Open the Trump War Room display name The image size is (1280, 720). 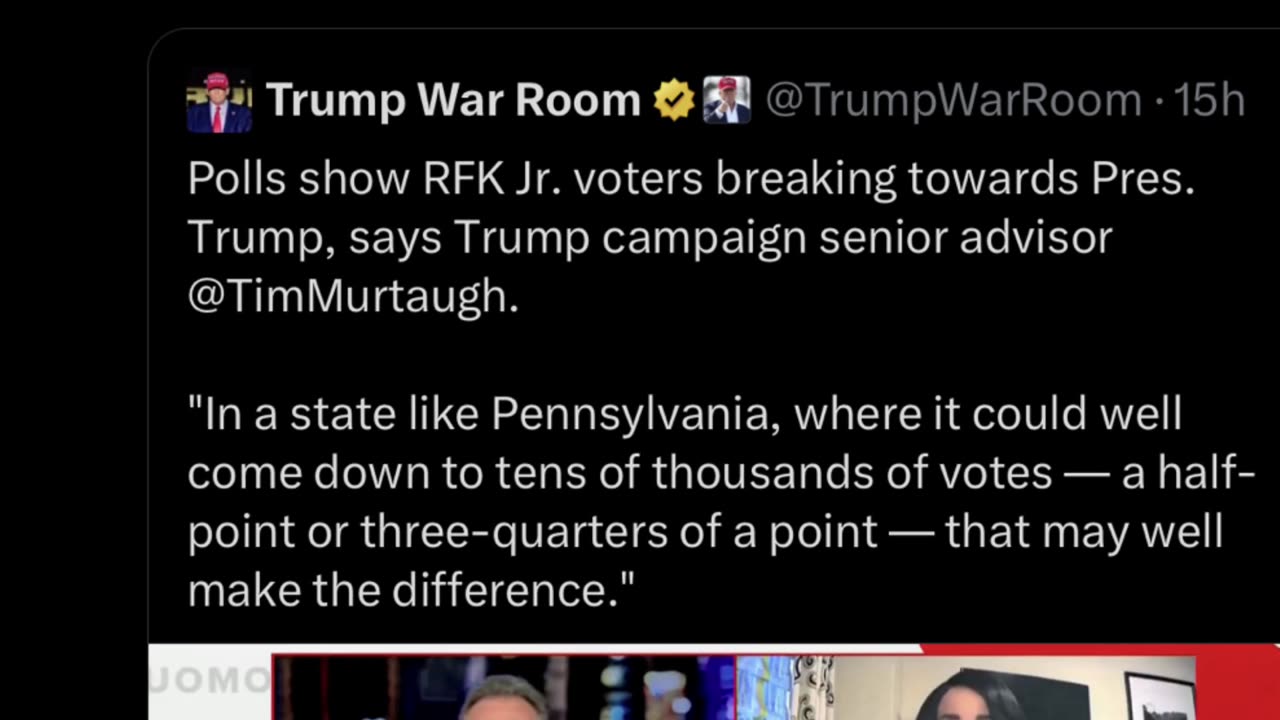(x=453, y=101)
